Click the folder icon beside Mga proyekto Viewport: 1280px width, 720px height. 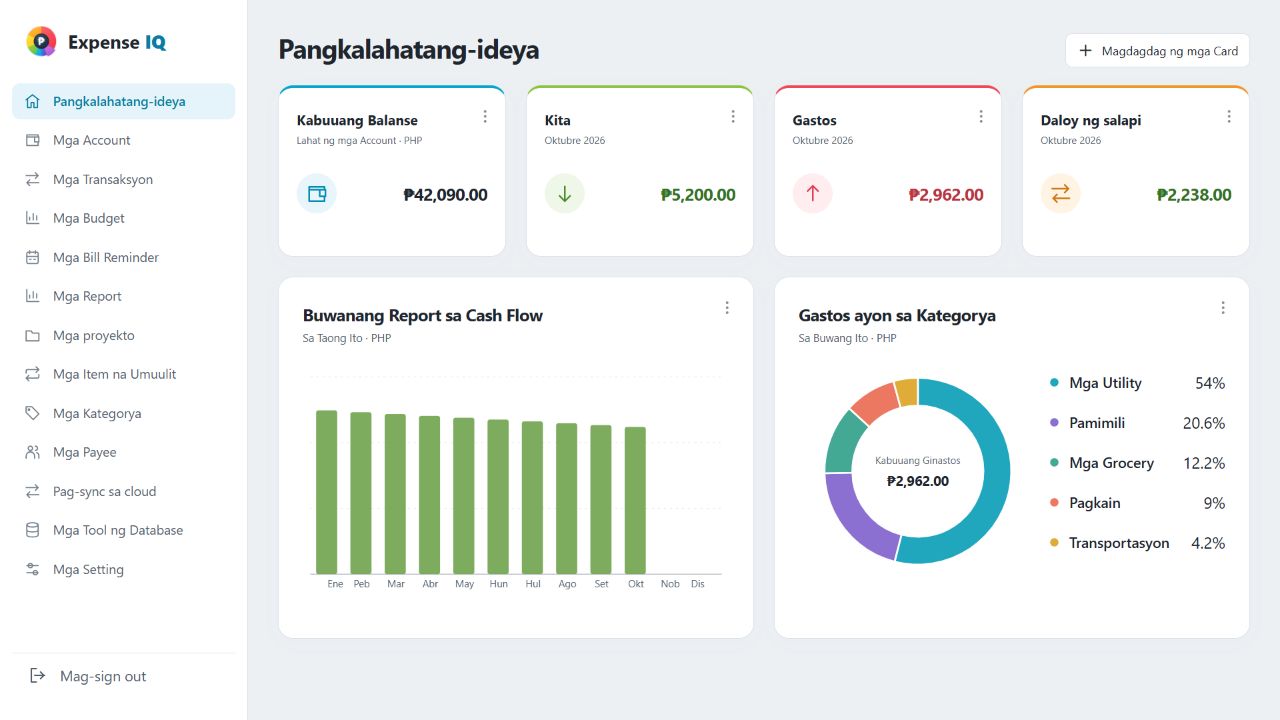click(32, 335)
